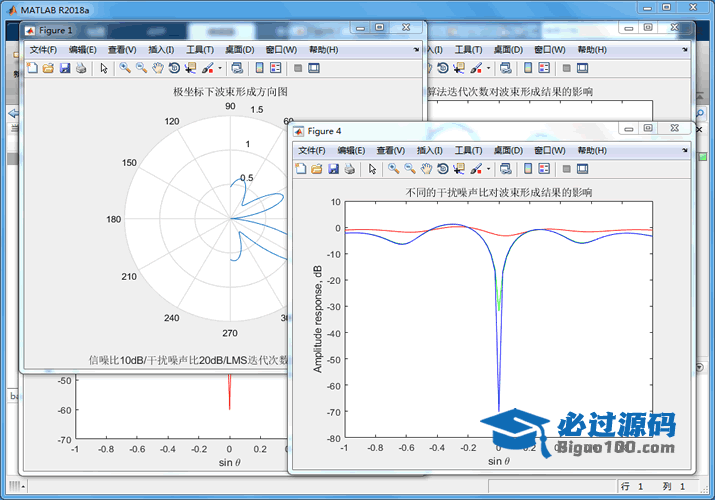Activate Pan hand tool in Figure 4

pyautogui.click(x=426, y=169)
